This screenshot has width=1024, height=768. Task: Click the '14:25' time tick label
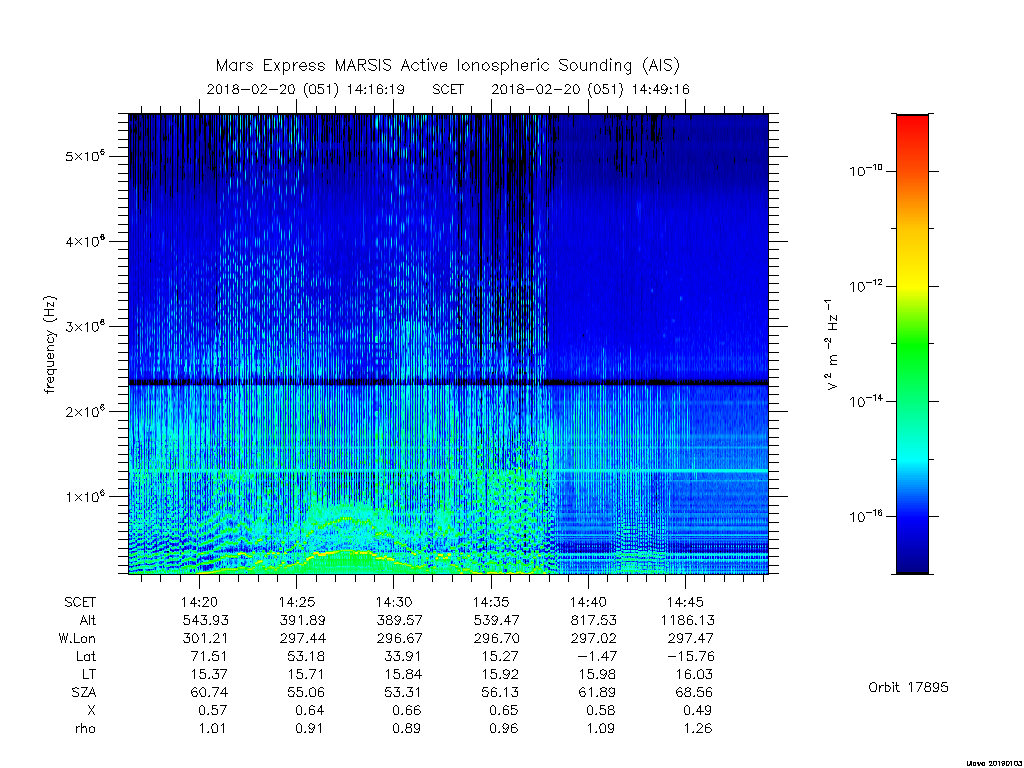[x=296, y=602]
